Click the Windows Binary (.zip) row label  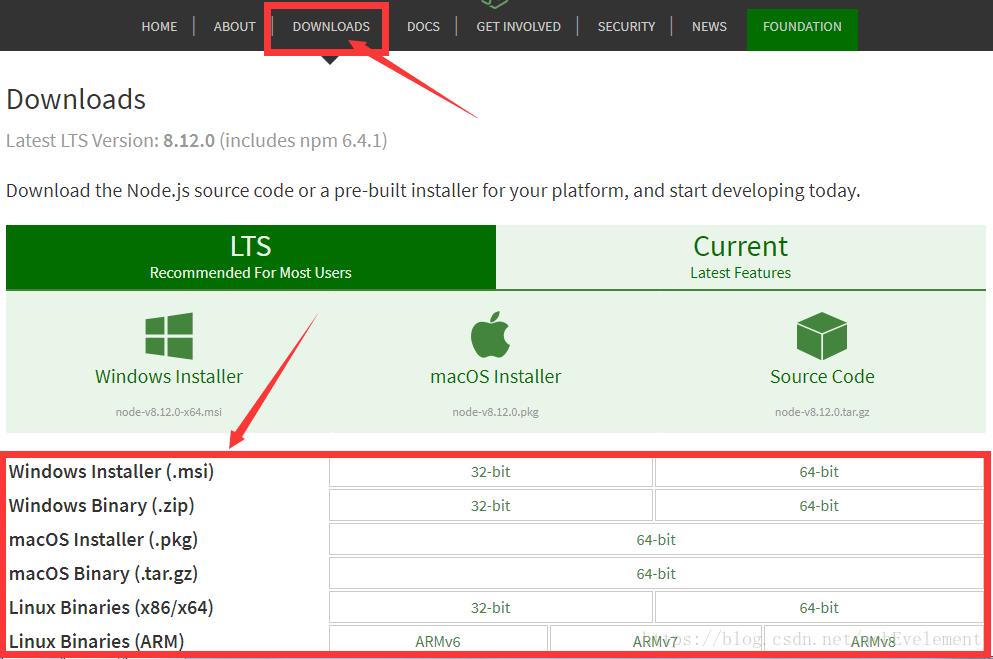[x=101, y=506]
